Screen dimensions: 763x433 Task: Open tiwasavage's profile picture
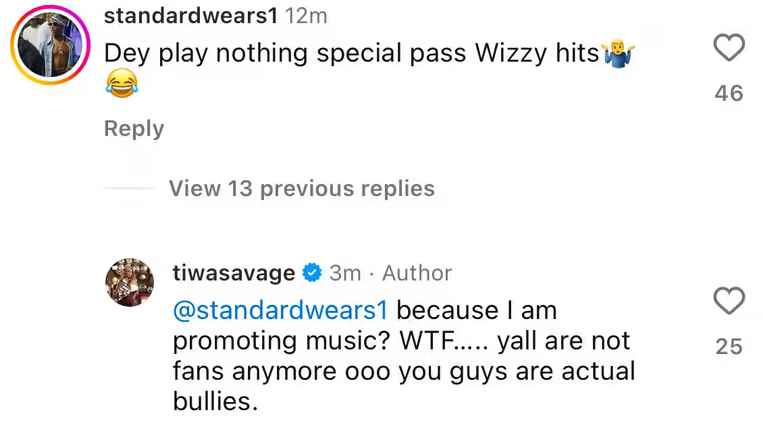[129, 282]
